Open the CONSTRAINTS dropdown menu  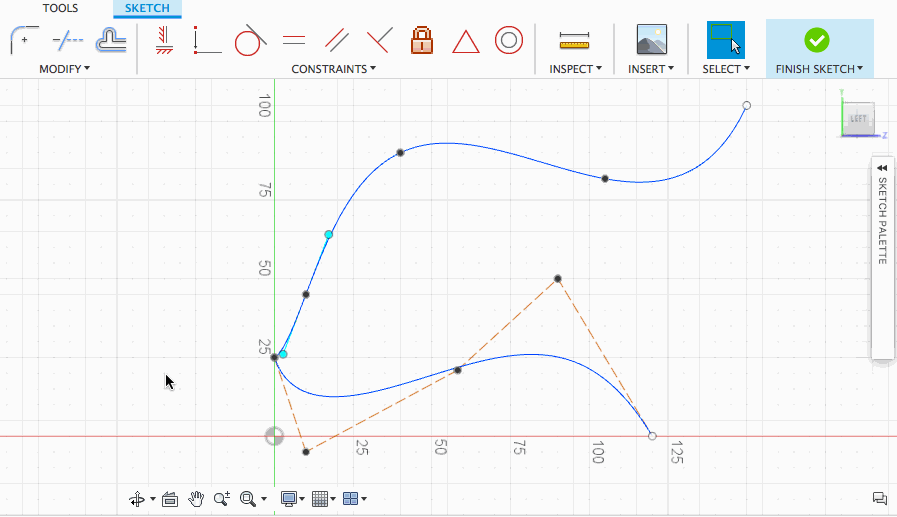tap(334, 69)
